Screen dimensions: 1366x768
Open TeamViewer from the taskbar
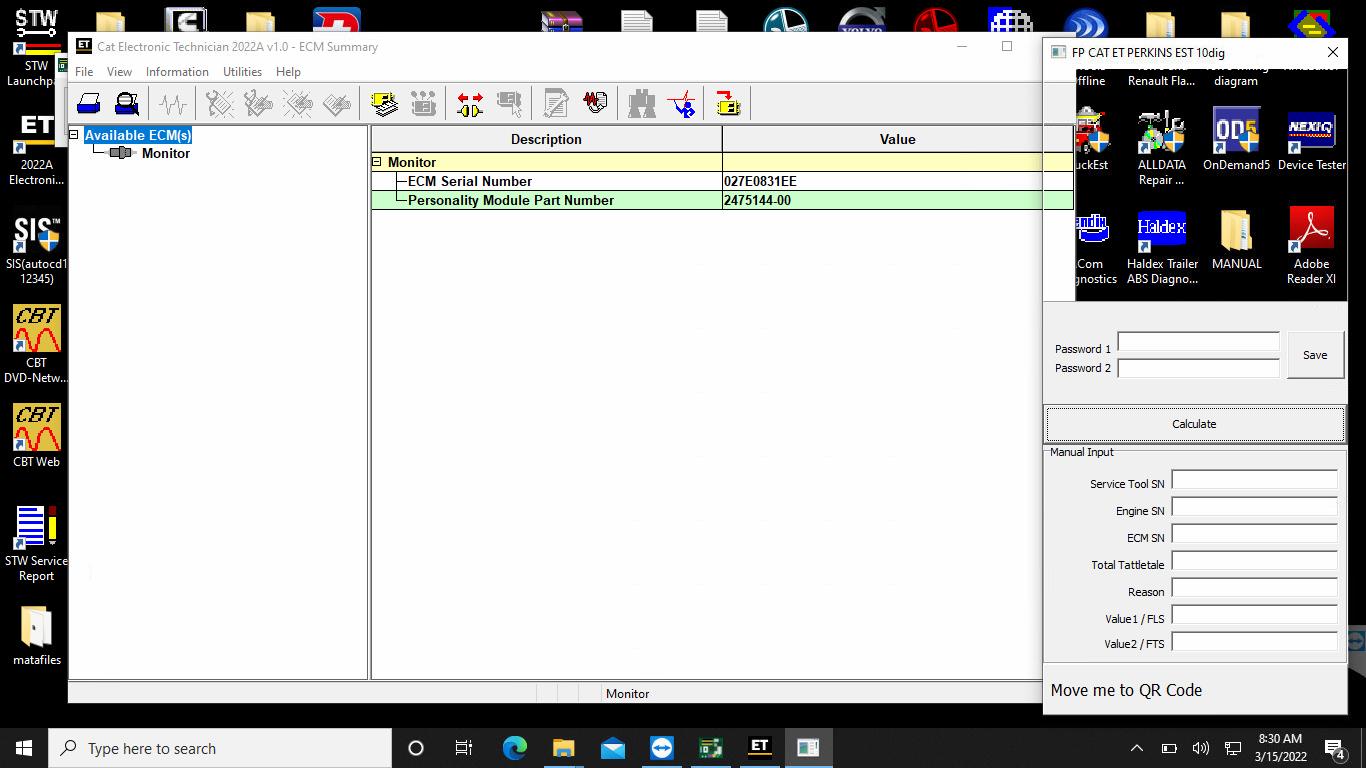662,748
